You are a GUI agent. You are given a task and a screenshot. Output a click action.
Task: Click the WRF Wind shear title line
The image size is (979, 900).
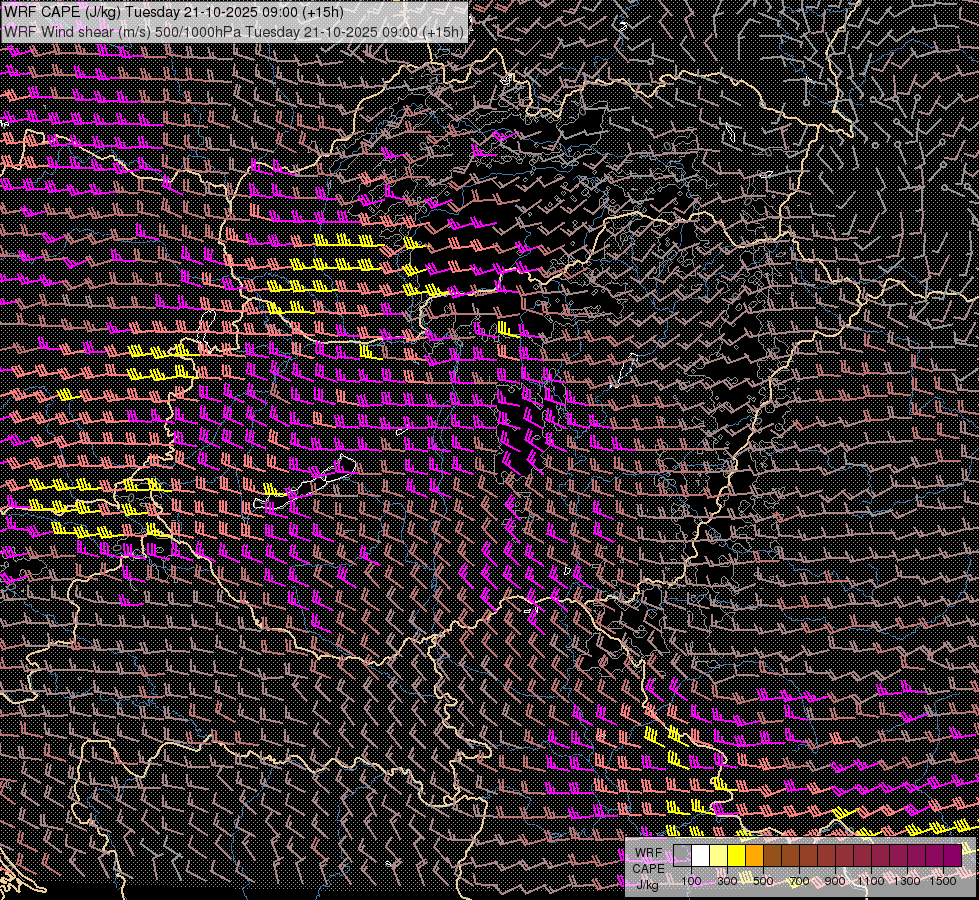tap(234, 31)
